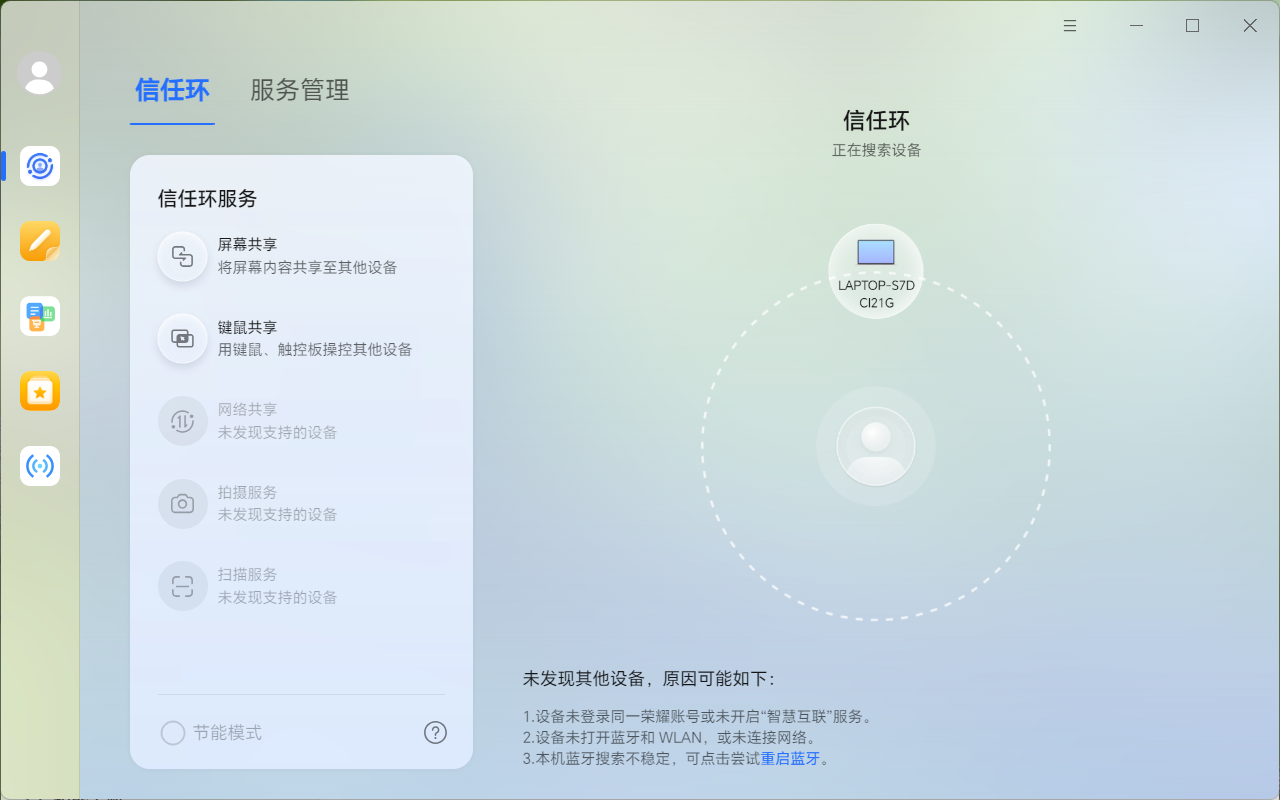
Task: Open the trust ring sidebar icon
Action: click(40, 166)
